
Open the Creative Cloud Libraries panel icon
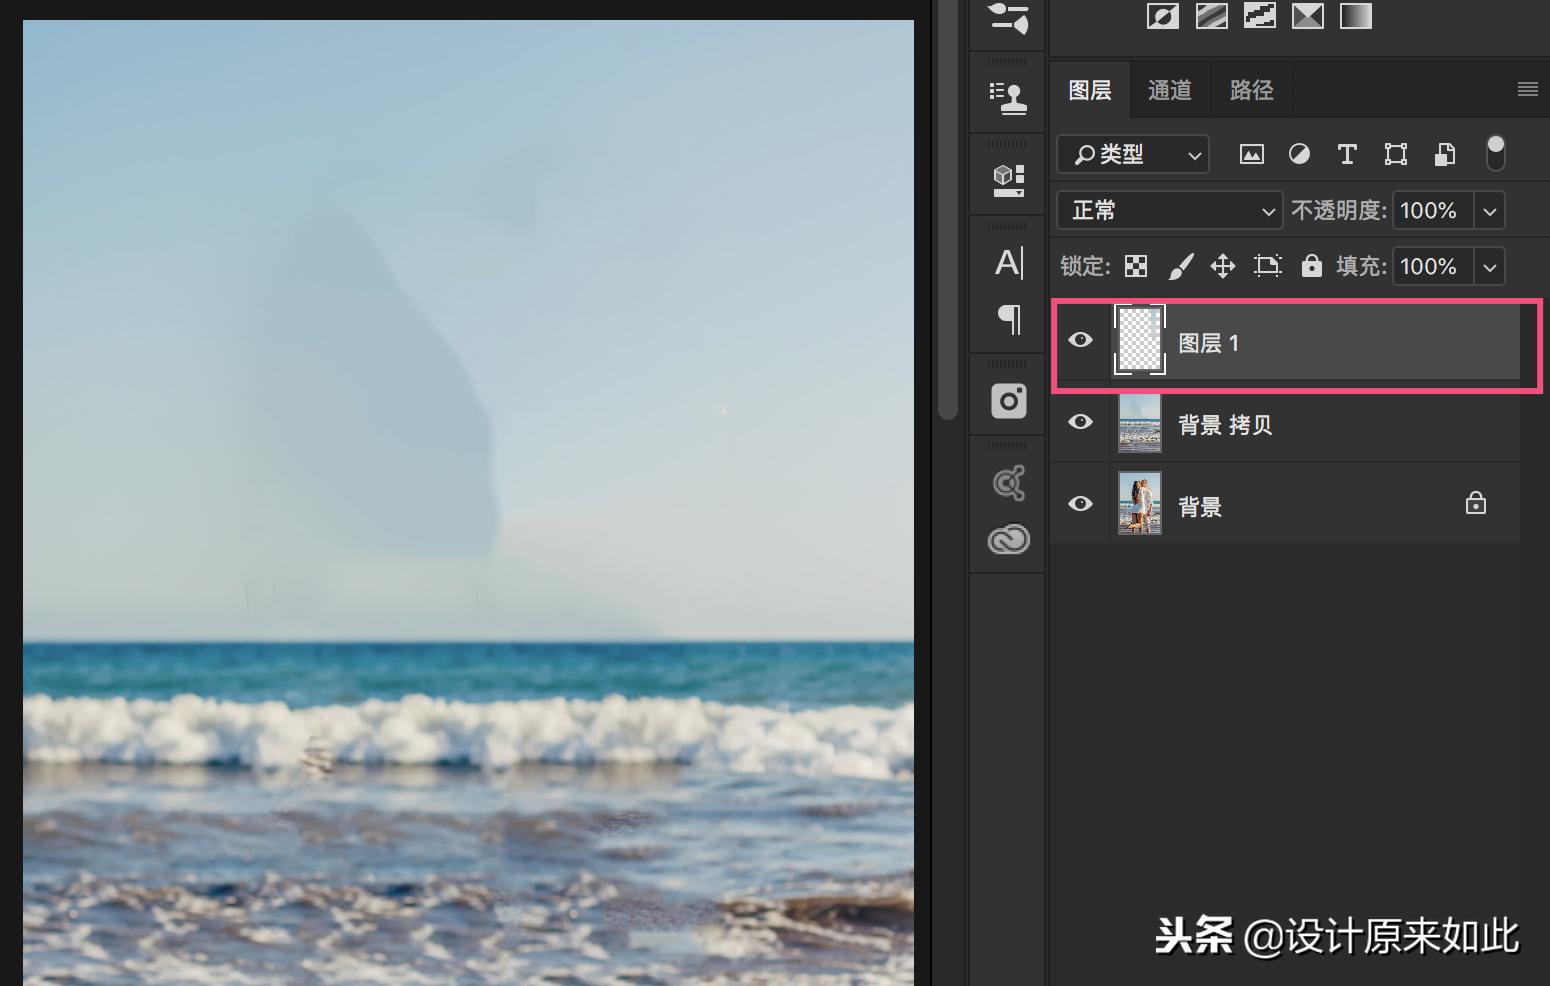pos(1008,540)
